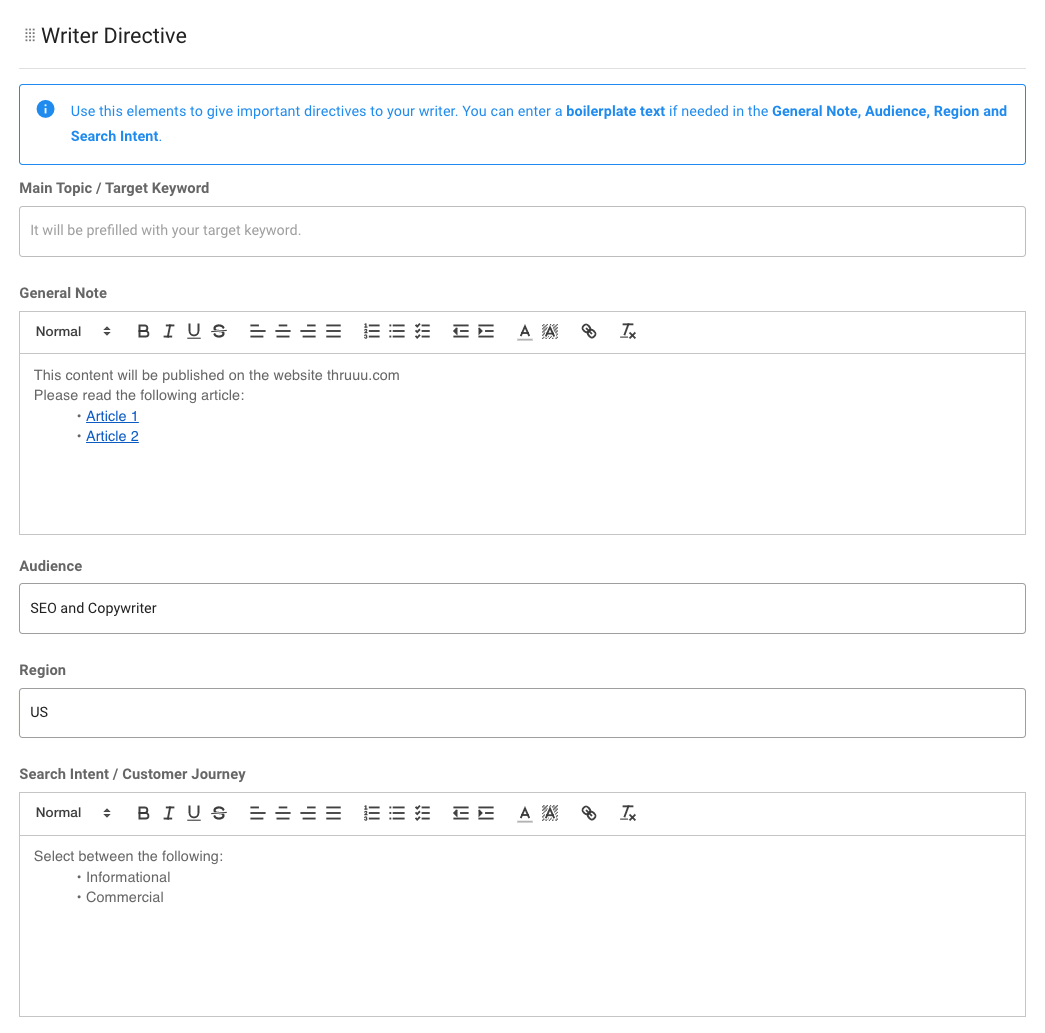Screen dimensions: 1045x1033
Task: Clear formatting in General Note toolbar
Action: click(x=628, y=332)
